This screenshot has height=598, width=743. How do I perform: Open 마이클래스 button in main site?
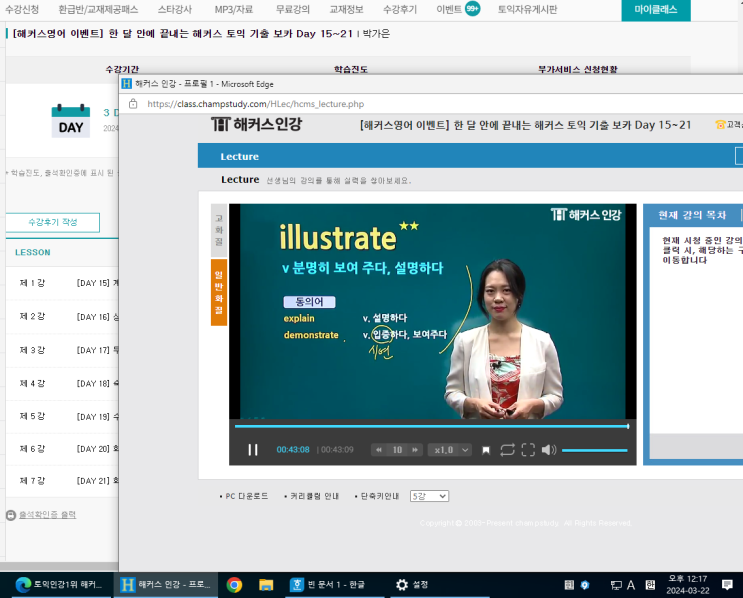coord(655,9)
